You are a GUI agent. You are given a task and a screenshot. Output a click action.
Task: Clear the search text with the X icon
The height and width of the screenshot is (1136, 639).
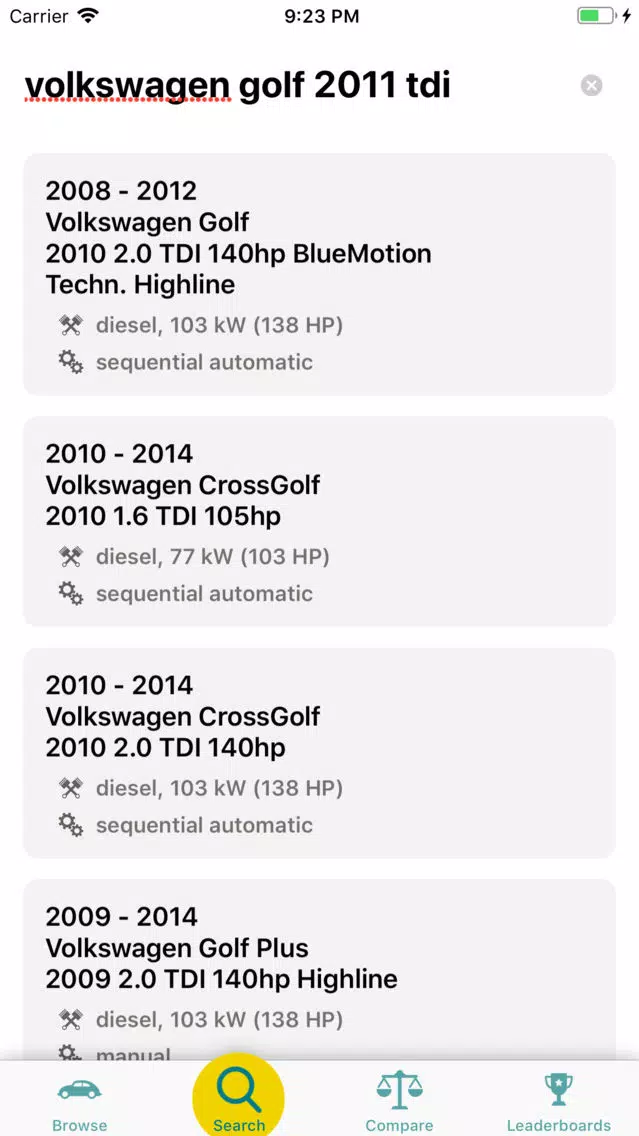591,85
